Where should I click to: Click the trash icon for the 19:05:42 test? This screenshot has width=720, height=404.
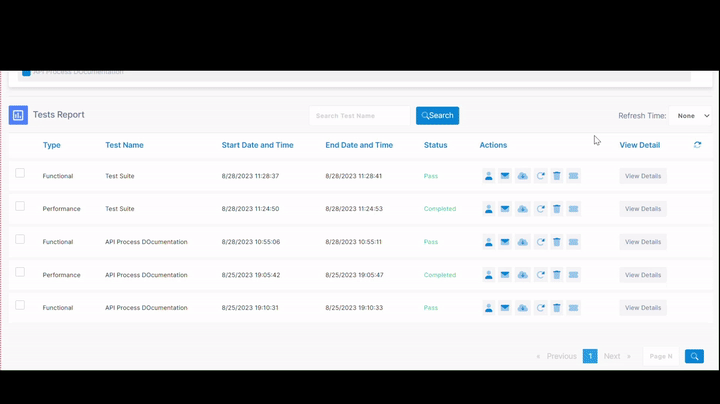(x=557, y=275)
